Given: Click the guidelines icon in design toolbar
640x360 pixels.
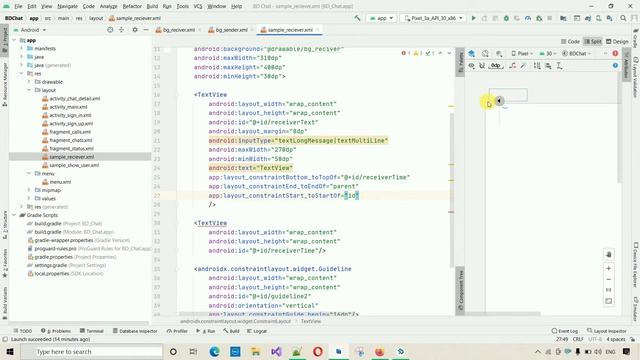Looking at the screenshot, I should [560, 66].
